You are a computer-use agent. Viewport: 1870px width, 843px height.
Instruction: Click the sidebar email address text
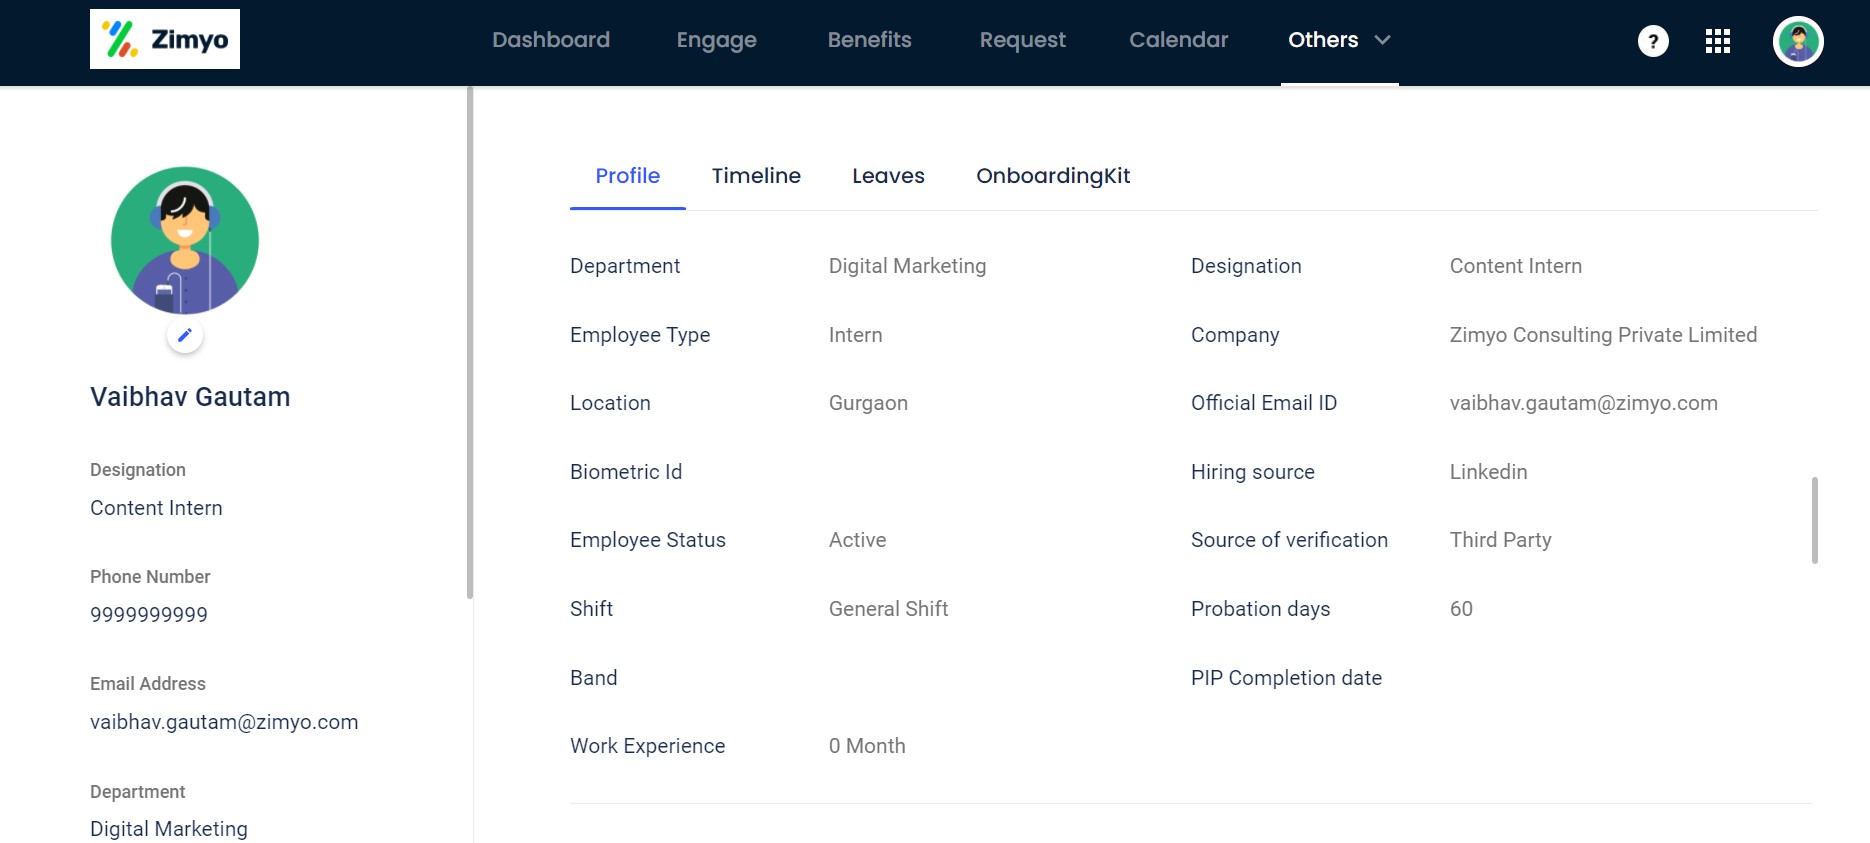coord(224,722)
